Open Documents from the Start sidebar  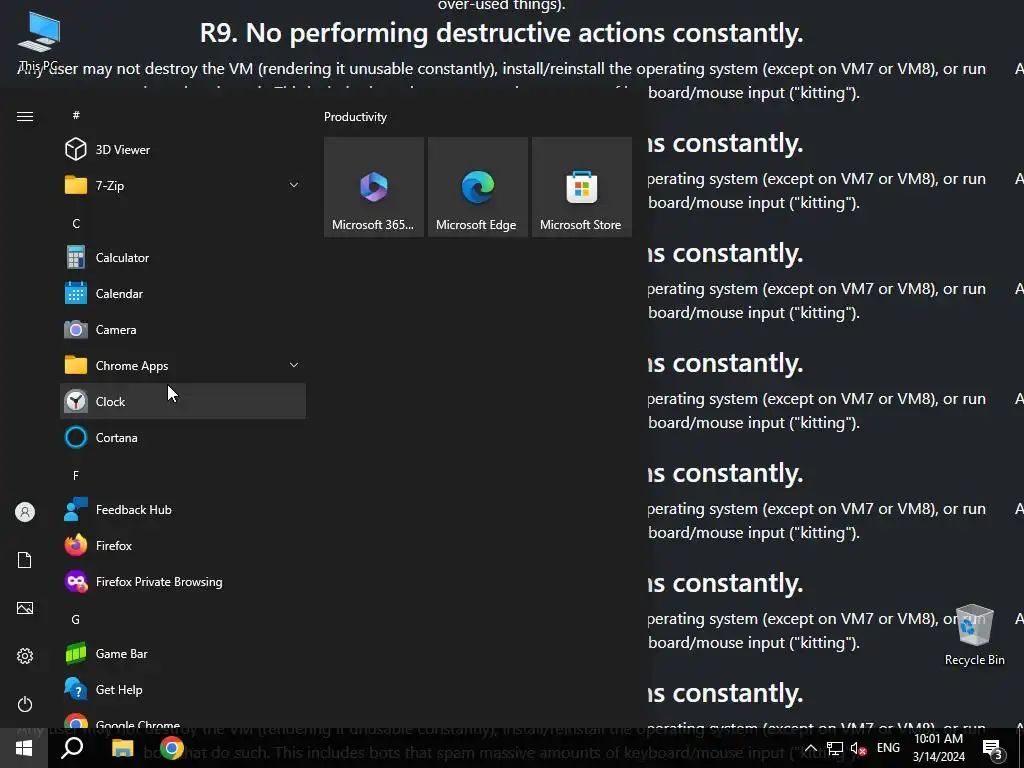click(25, 560)
